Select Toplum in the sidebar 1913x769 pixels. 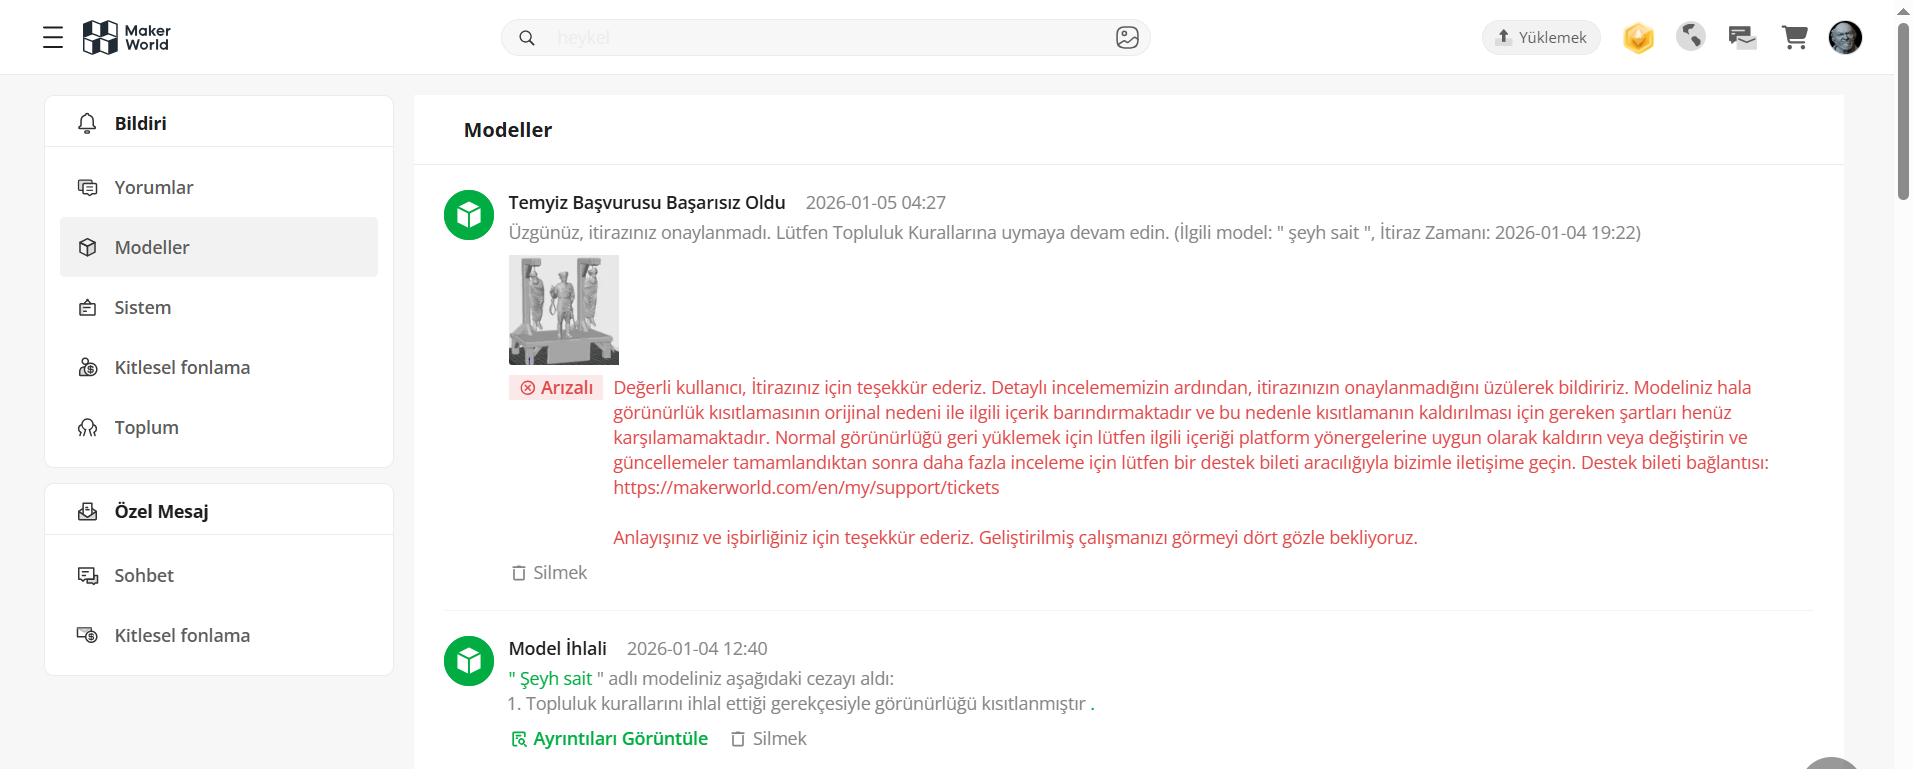(x=146, y=427)
